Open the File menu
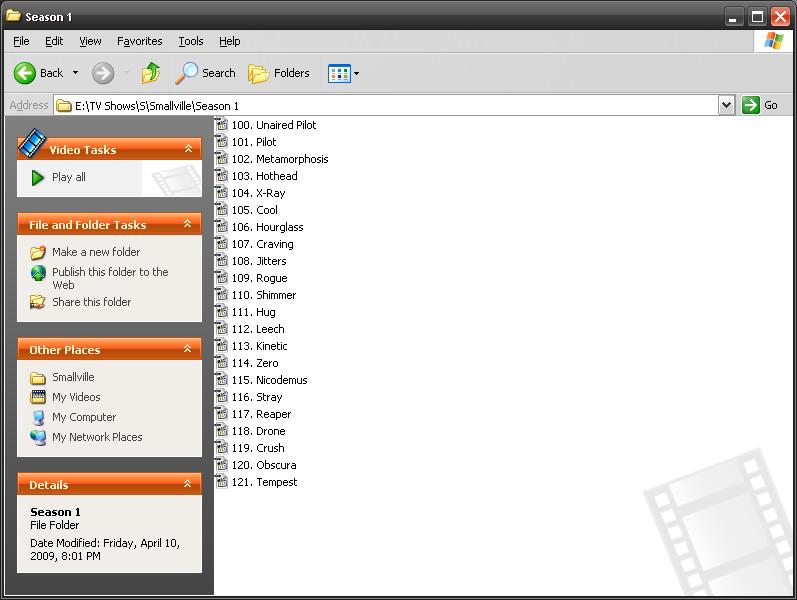797x600 pixels. (x=21, y=41)
